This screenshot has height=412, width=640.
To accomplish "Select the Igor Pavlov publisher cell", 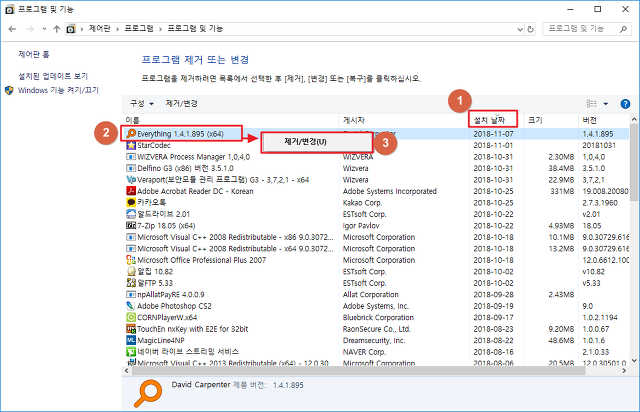I will 361,225.
